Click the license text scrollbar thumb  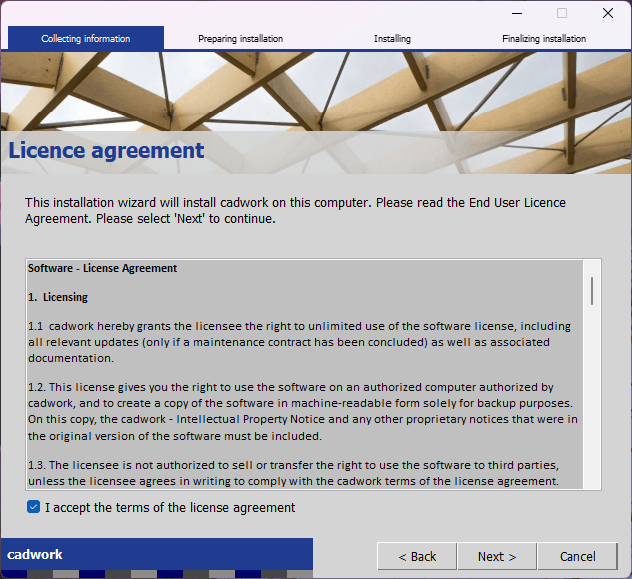[x=592, y=291]
